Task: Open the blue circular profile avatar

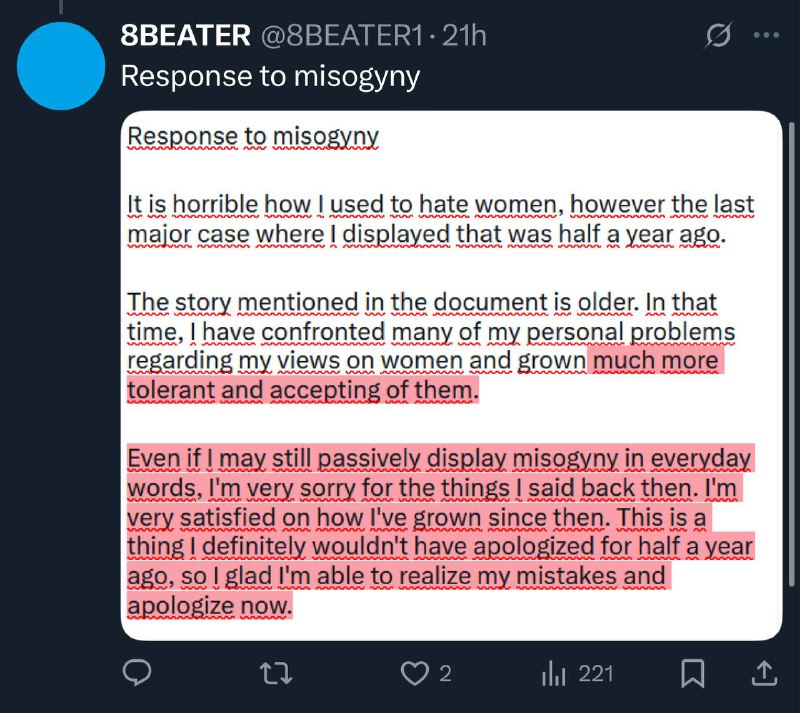Action: [x=61, y=66]
